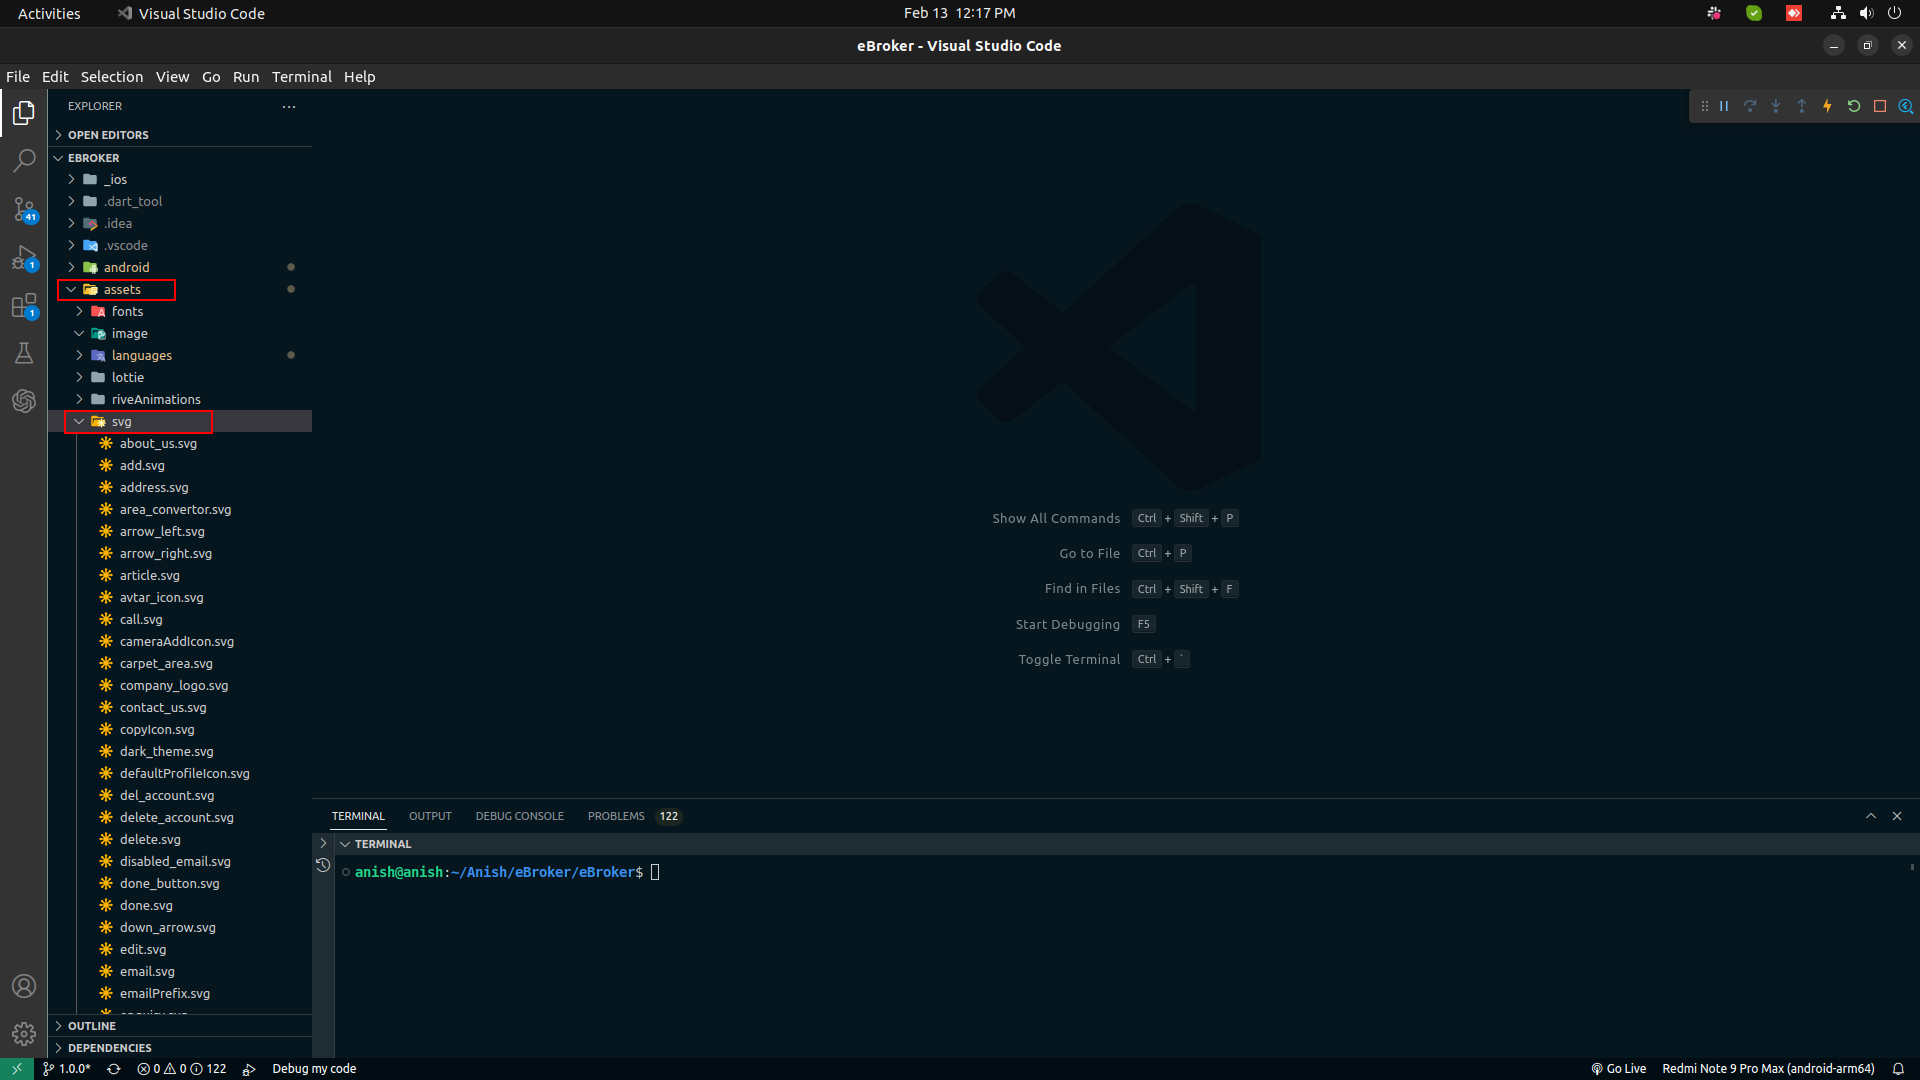Image resolution: width=1920 pixels, height=1080 pixels.
Task: Open emailPrefix.svg file
Action: 180,993
